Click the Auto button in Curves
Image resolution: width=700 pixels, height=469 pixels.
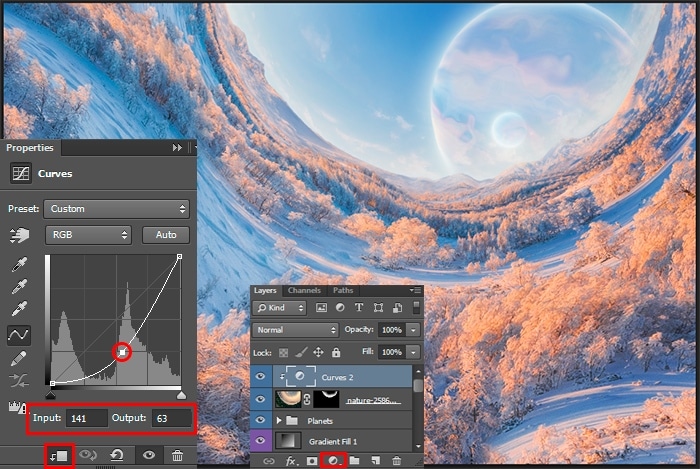[x=166, y=235]
